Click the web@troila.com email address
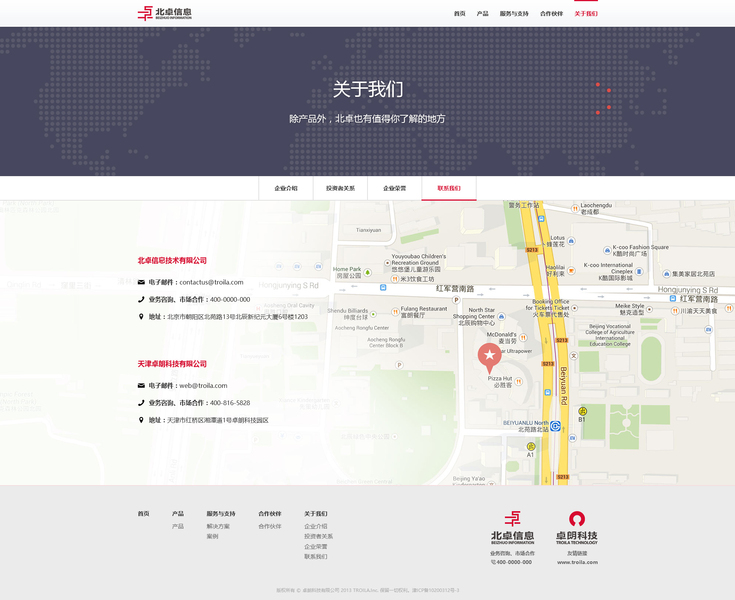Image resolution: width=735 pixels, height=600 pixels. tap(203, 385)
